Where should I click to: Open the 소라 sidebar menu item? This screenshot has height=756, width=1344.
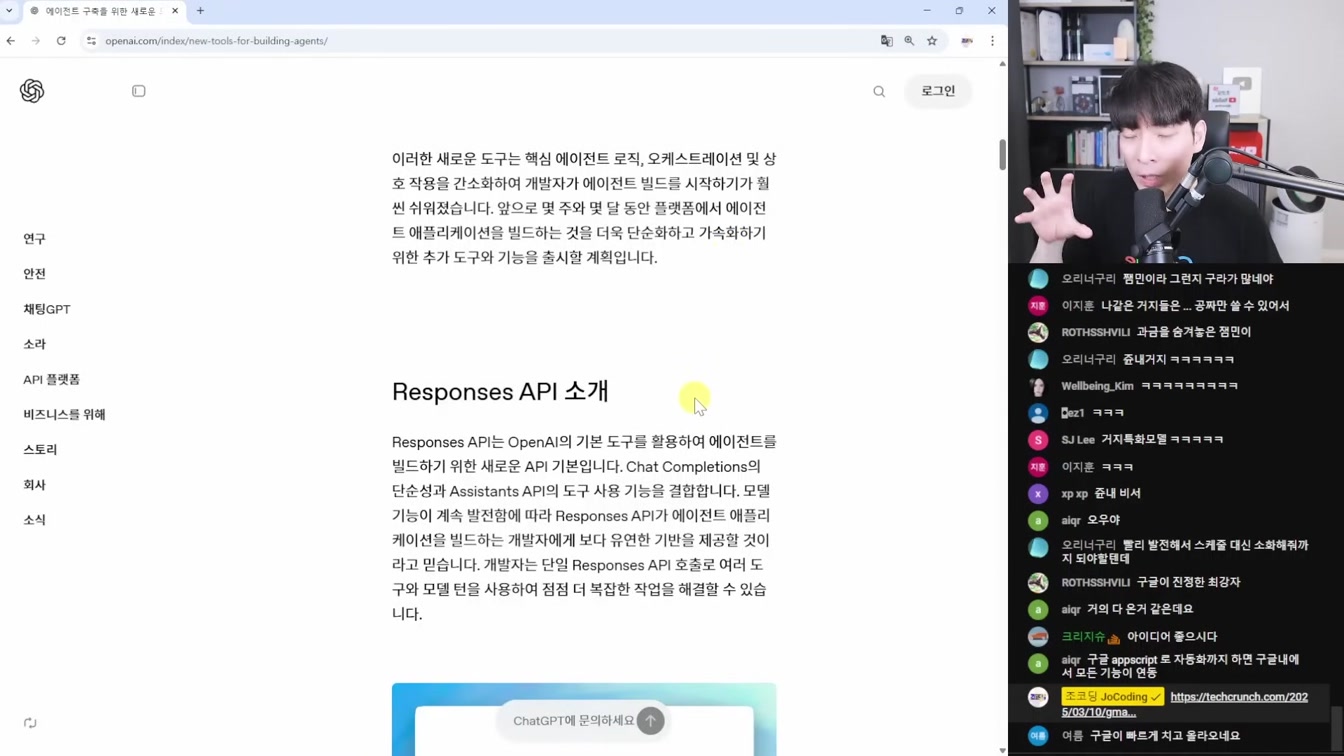(x=35, y=344)
